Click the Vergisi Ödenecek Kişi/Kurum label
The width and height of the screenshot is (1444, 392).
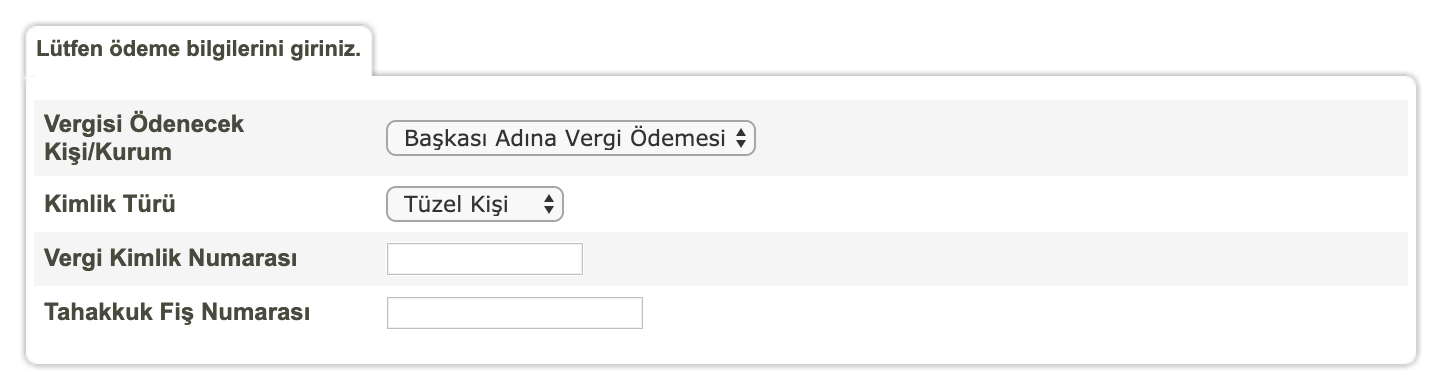(145, 139)
